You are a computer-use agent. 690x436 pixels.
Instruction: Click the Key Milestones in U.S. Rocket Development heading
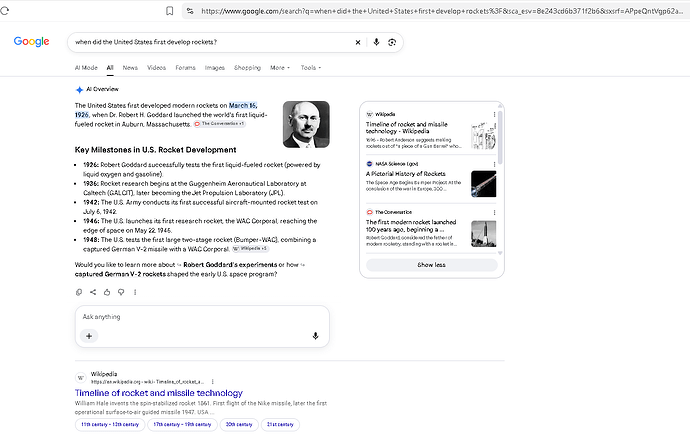tap(155, 150)
